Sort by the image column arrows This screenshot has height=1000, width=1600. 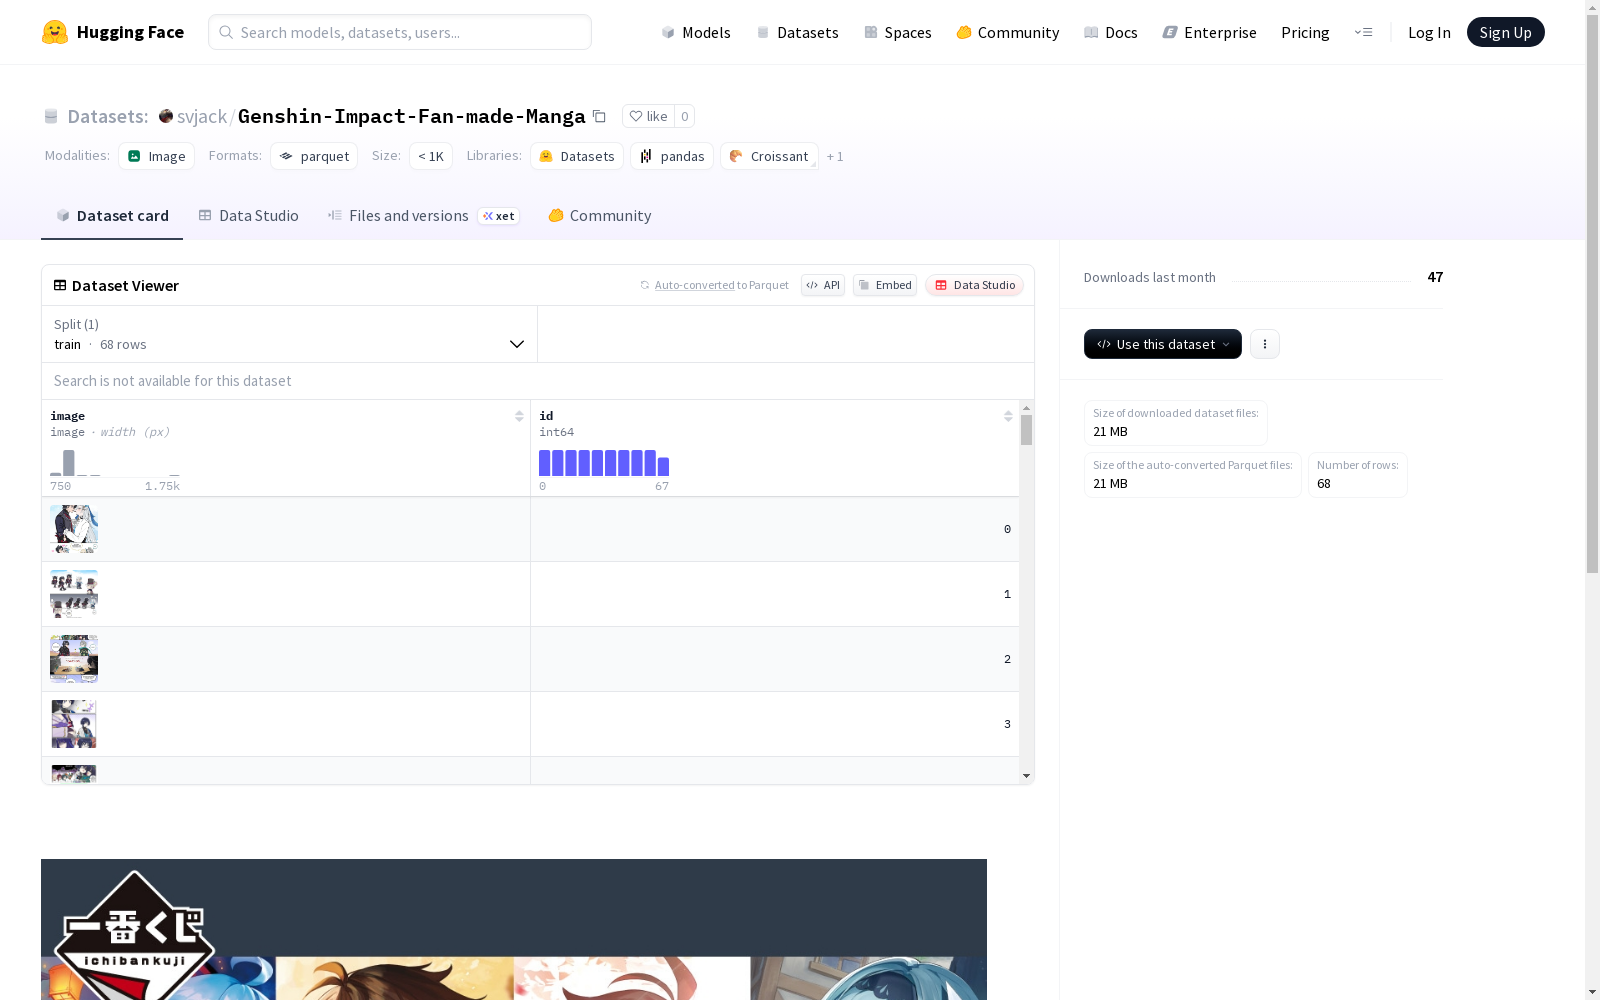pyautogui.click(x=519, y=416)
